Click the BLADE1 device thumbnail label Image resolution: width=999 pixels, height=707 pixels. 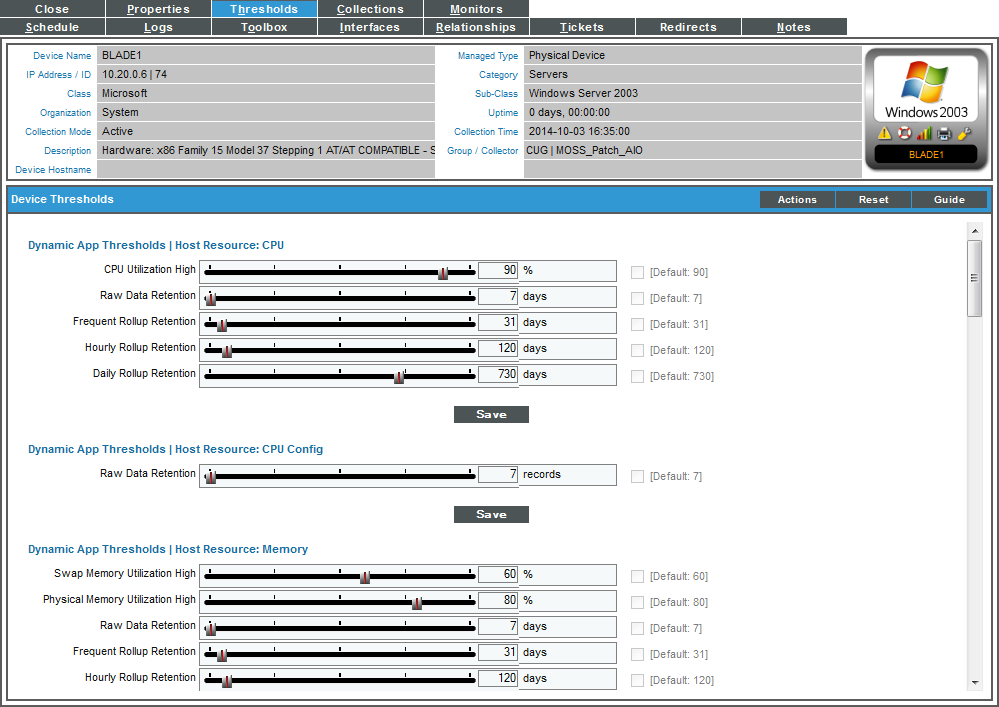click(925, 153)
